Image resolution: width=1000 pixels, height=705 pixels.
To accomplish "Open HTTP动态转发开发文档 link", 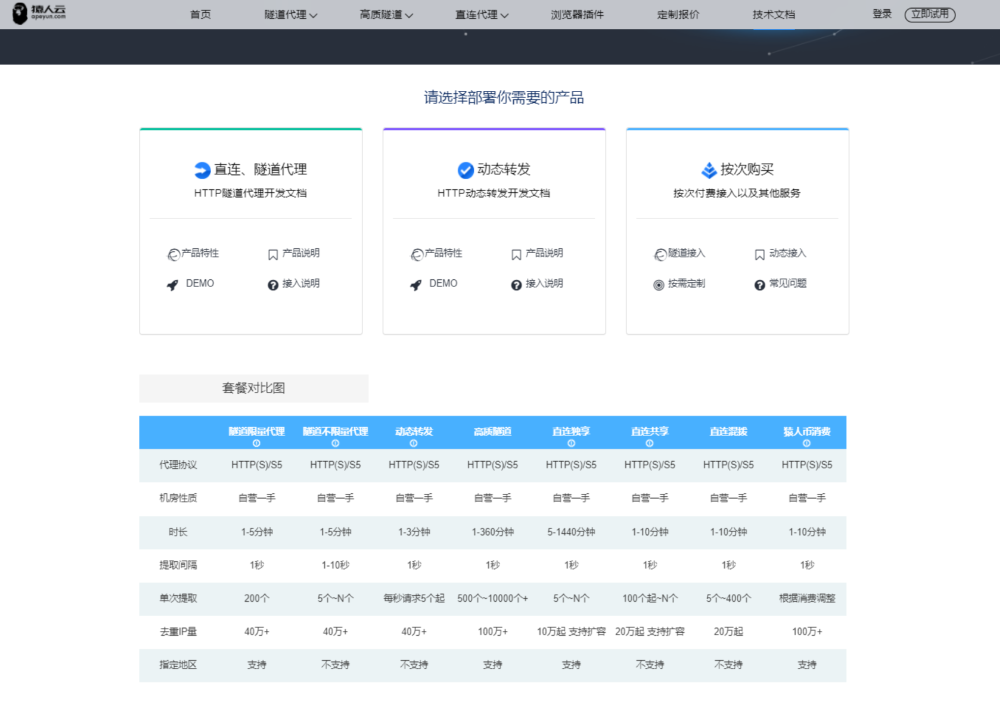I will pos(494,193).
